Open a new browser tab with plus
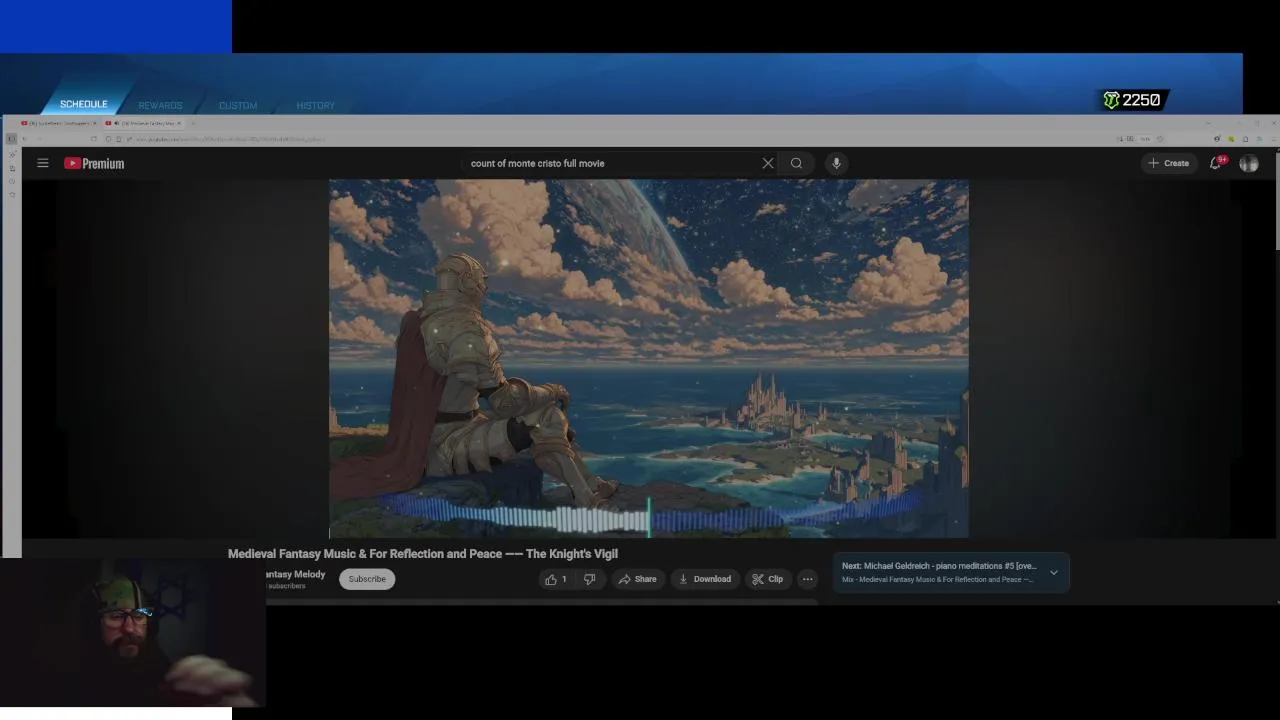This screenshot has width=1280, height=720. (193, 123)
